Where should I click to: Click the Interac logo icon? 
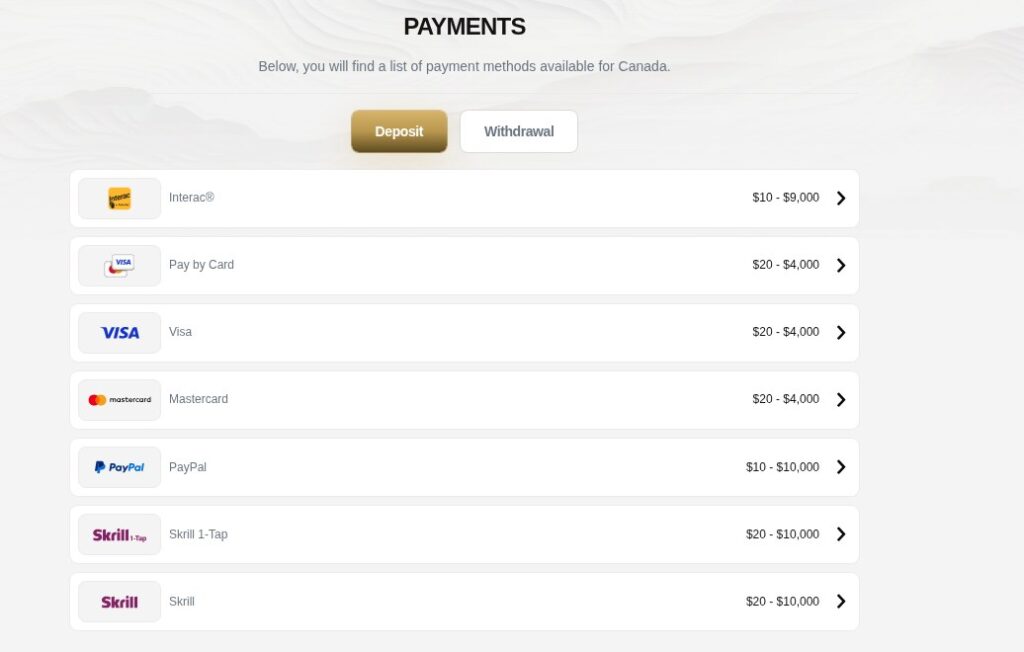click(x=120, y=199)
